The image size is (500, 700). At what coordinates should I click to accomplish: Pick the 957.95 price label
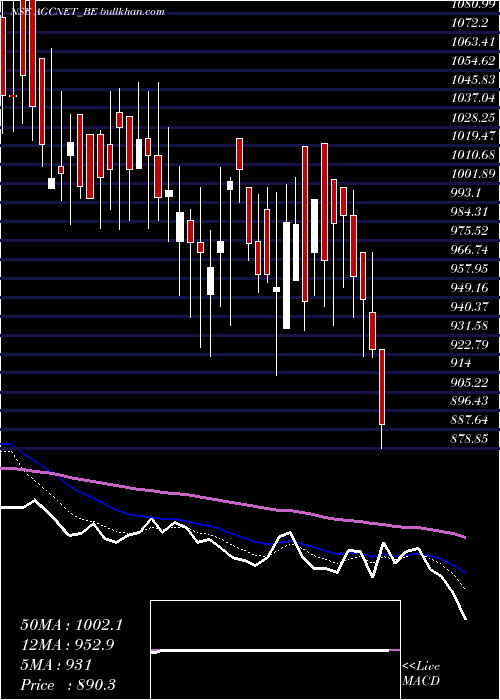tap(470, 268)
